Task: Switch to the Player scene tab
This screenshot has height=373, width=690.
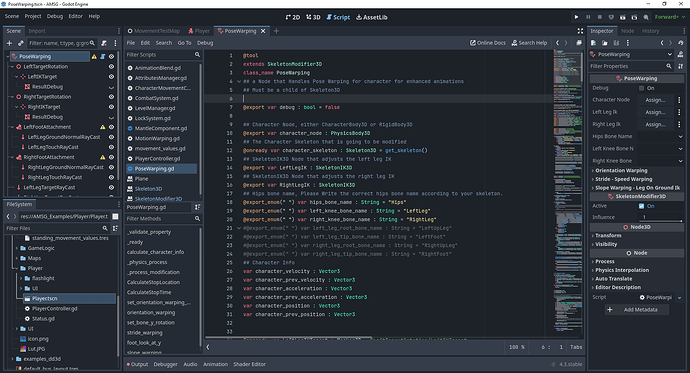Action: pos(199,31)
